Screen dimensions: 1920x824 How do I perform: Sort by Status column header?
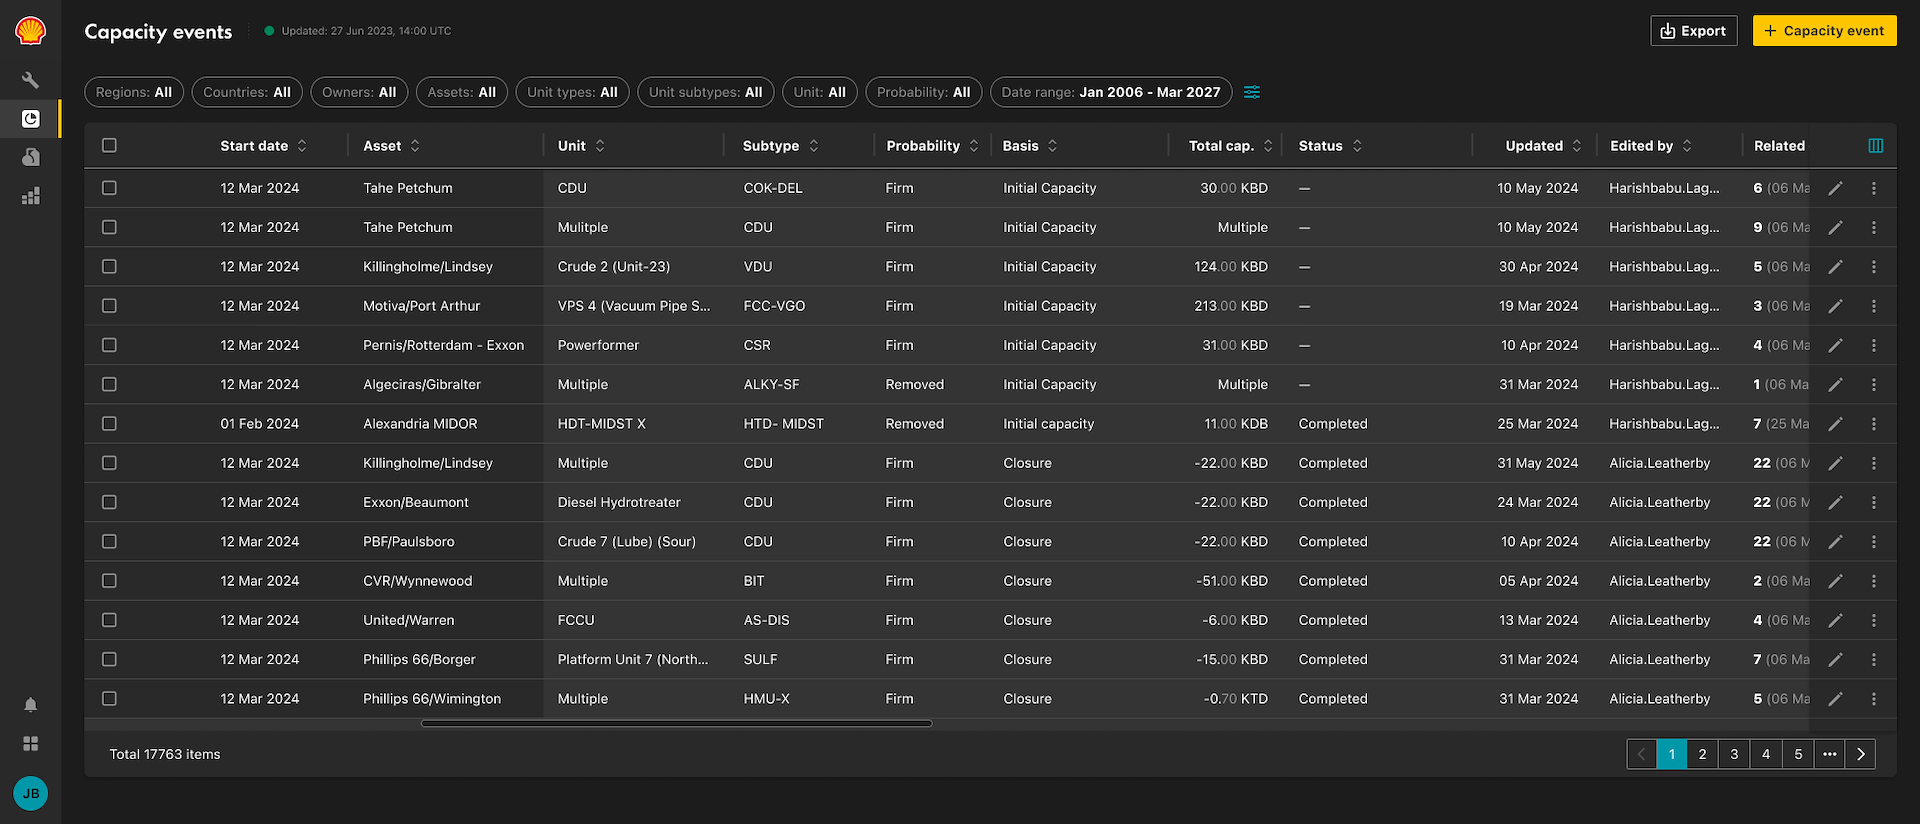[x=1330, y=146]
